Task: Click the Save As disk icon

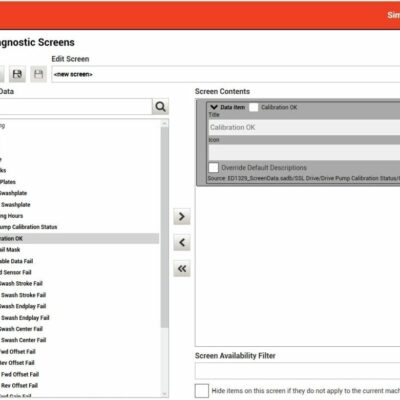Action: click(x=17, y=74)
